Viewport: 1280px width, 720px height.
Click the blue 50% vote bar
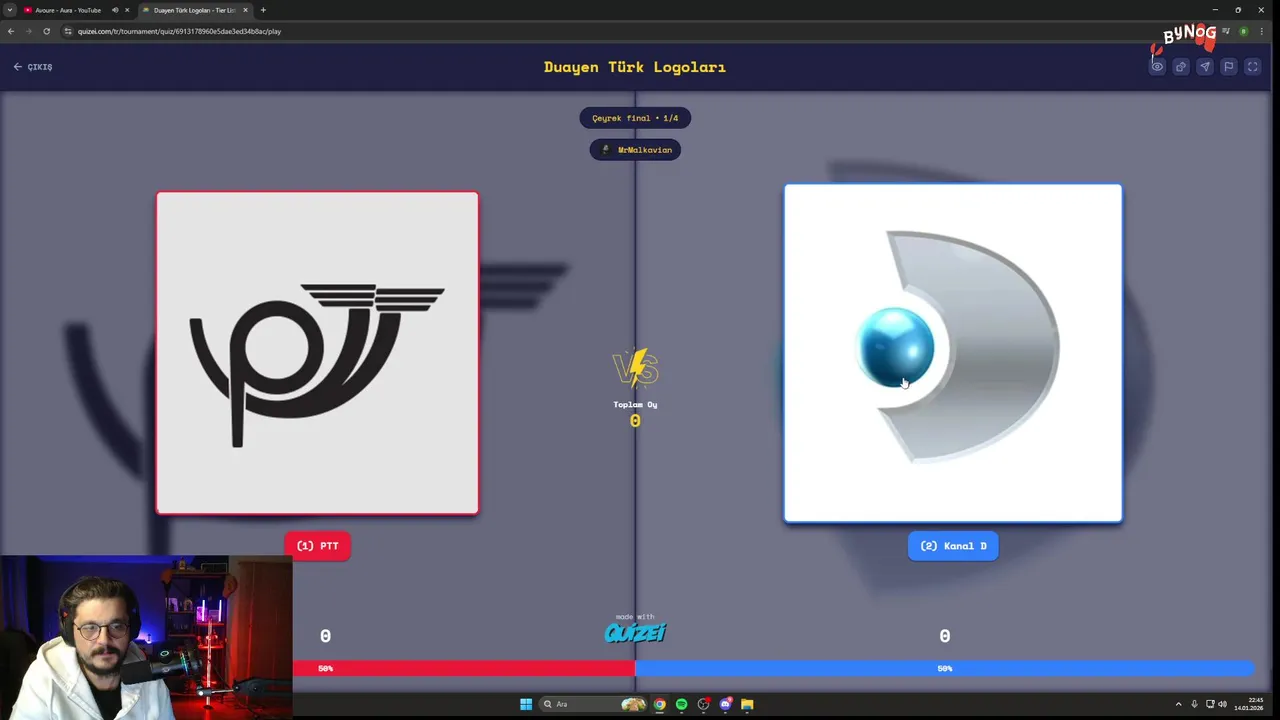(x=945, y=668)
